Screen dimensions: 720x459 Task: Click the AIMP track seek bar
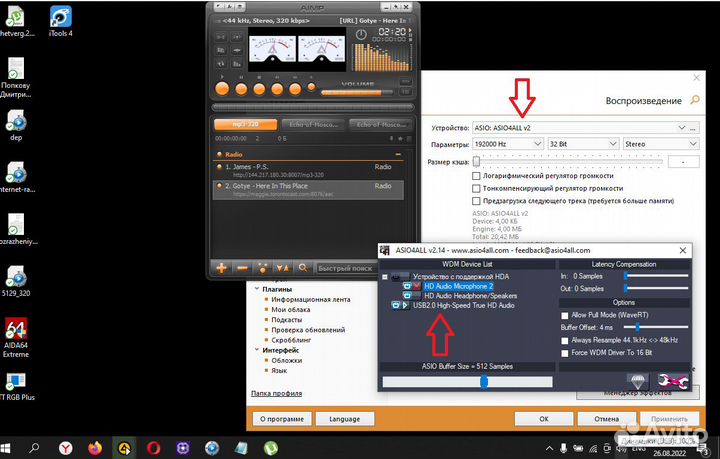[313, 107]
